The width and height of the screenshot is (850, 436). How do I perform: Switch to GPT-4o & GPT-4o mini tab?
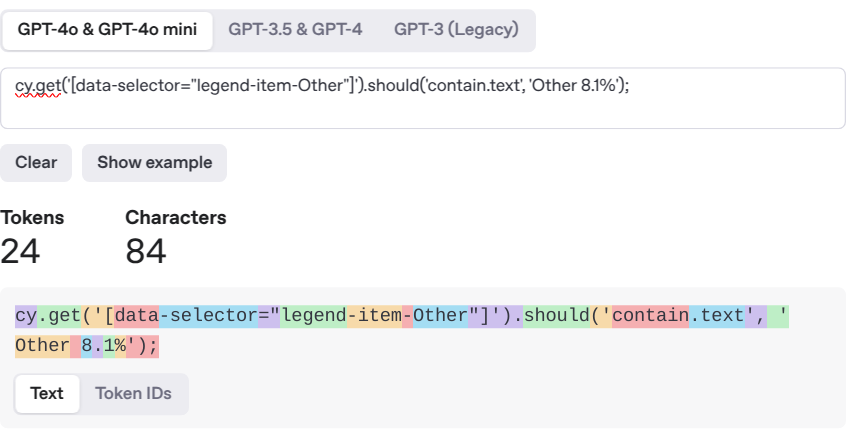[108, 30]
